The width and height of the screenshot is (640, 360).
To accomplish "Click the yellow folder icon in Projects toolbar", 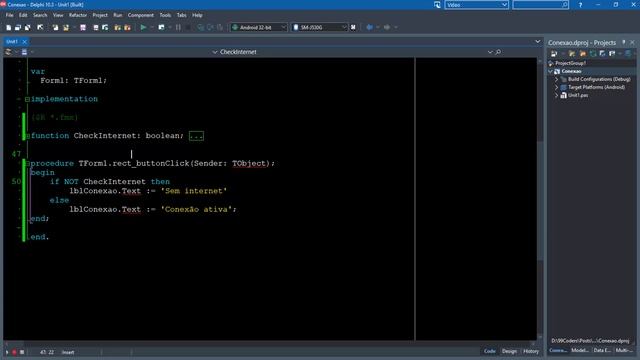I will tap(572, 54).
